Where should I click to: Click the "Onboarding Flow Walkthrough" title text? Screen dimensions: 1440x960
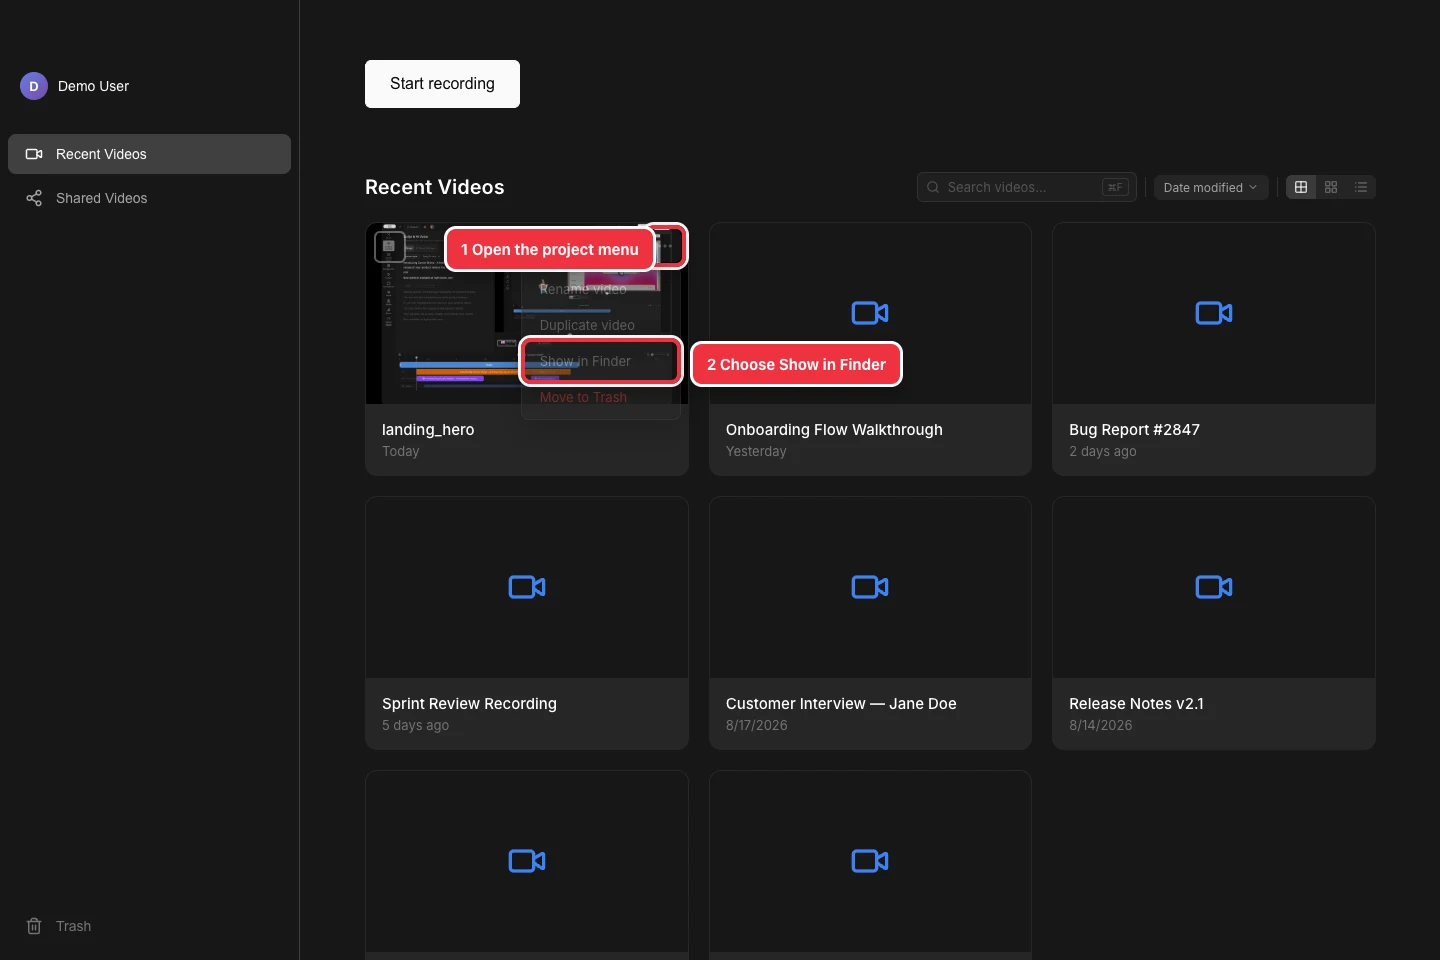pos(834,430)
